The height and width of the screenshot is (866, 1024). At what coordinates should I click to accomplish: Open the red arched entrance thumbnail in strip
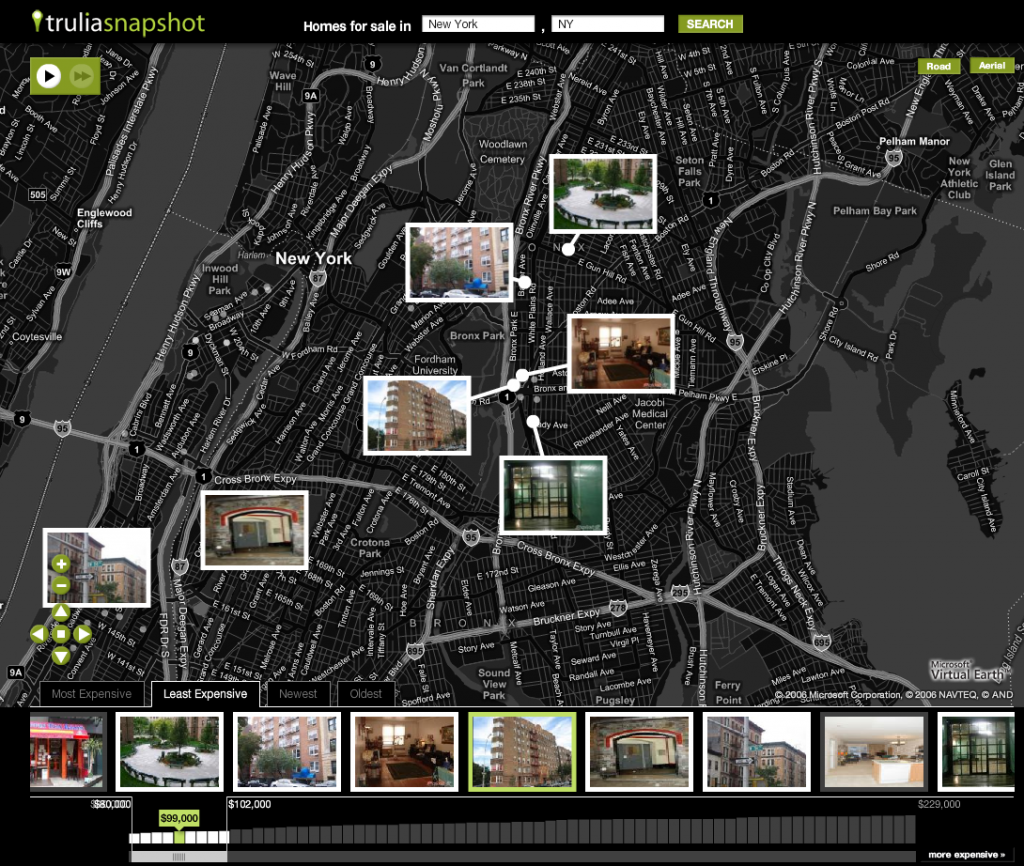click(639, 752)
